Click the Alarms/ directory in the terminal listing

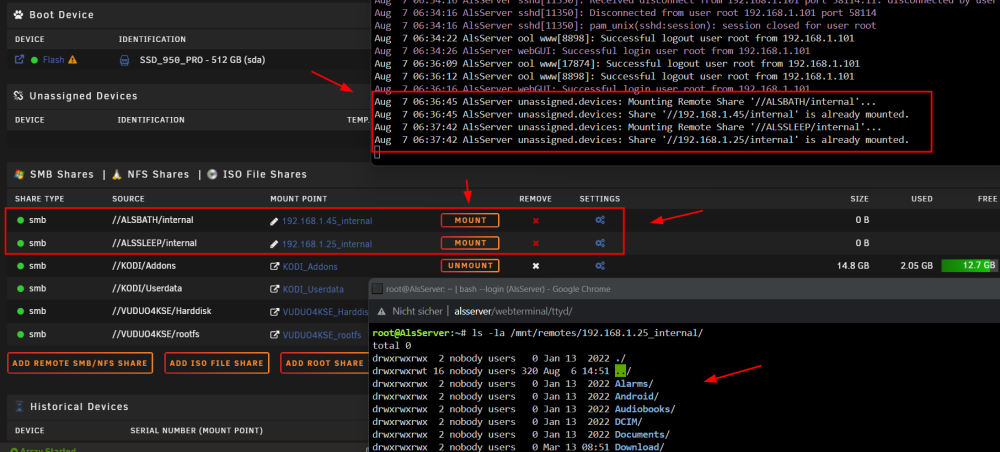coord(634,384)
